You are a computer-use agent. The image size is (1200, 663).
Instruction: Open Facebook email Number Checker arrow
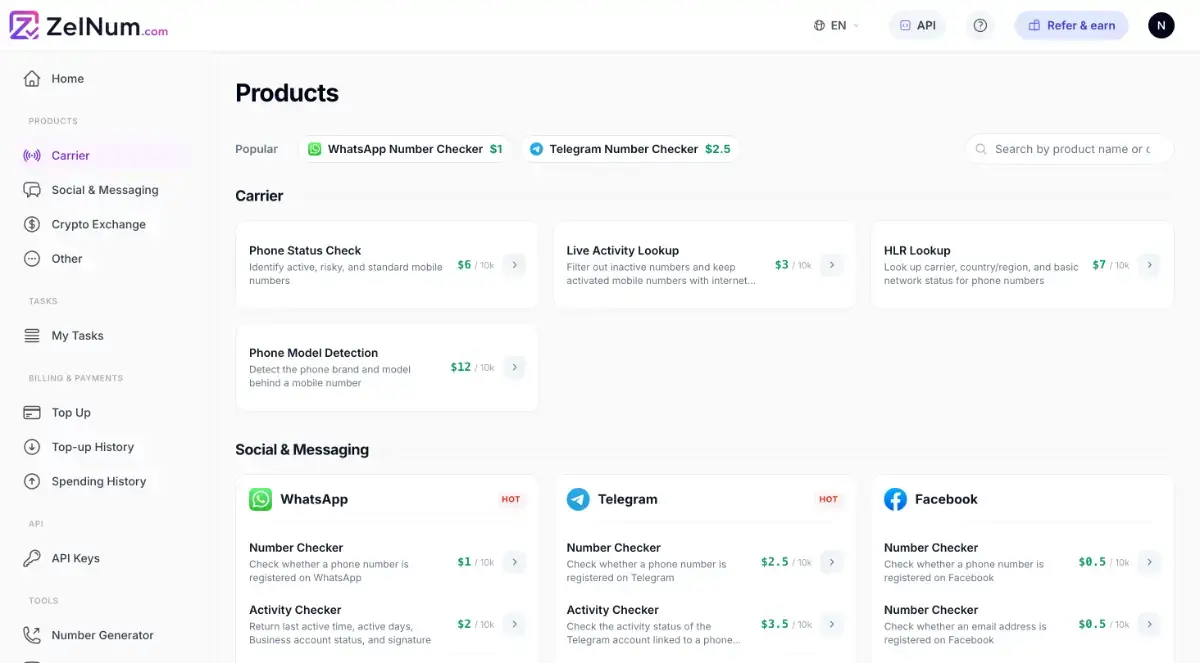point(1149,624)
